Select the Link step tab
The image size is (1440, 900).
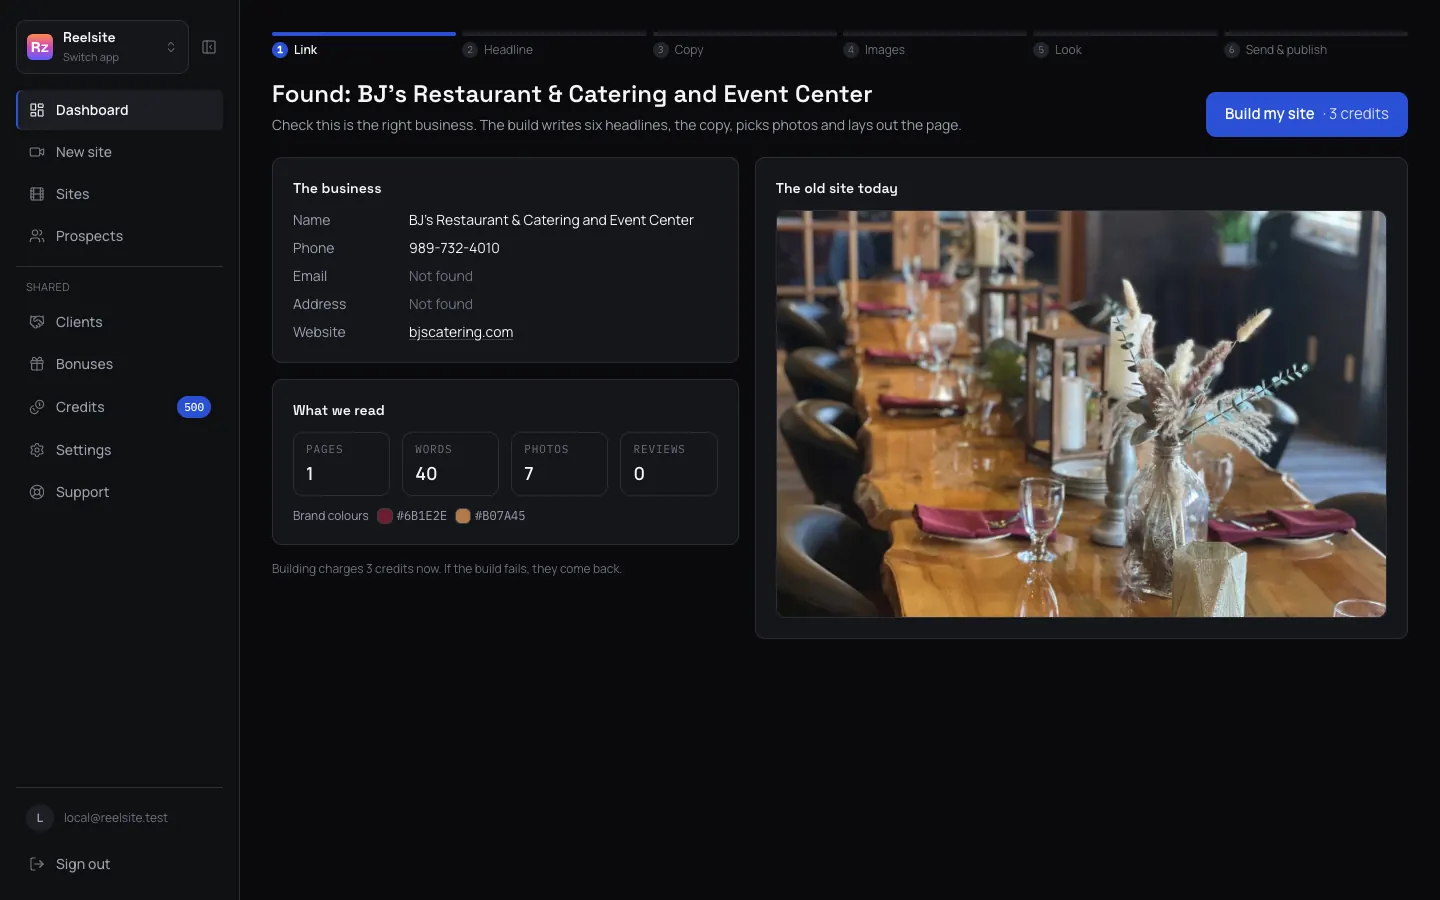(x=363, y=47)
